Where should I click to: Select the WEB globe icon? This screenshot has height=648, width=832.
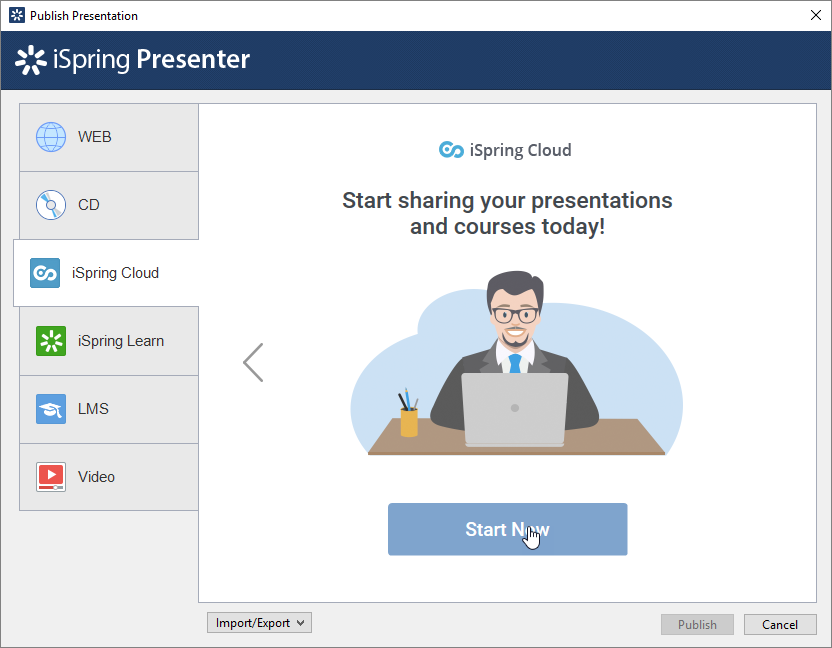[51, 137]
